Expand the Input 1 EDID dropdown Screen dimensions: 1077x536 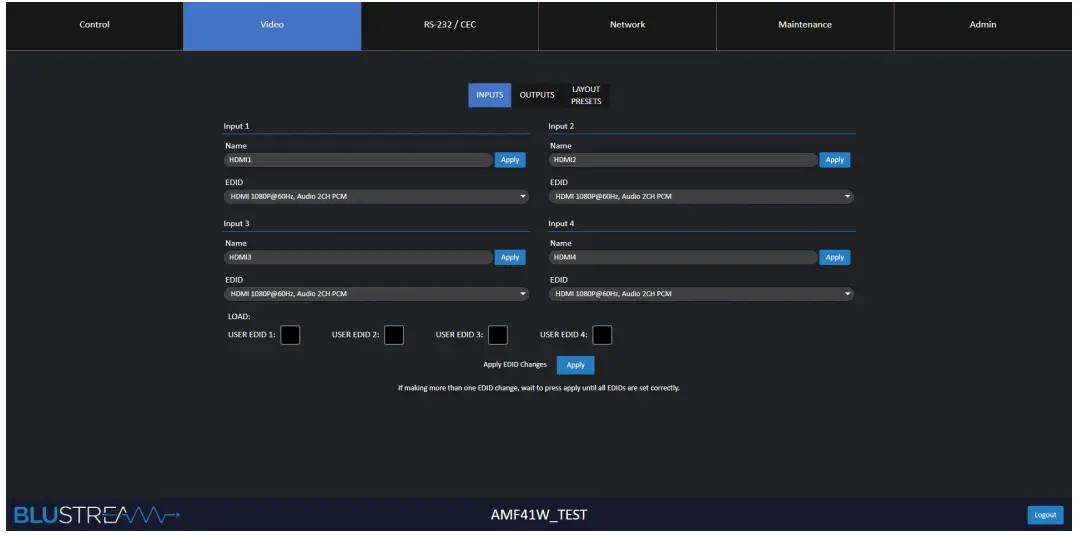point(376,197)
